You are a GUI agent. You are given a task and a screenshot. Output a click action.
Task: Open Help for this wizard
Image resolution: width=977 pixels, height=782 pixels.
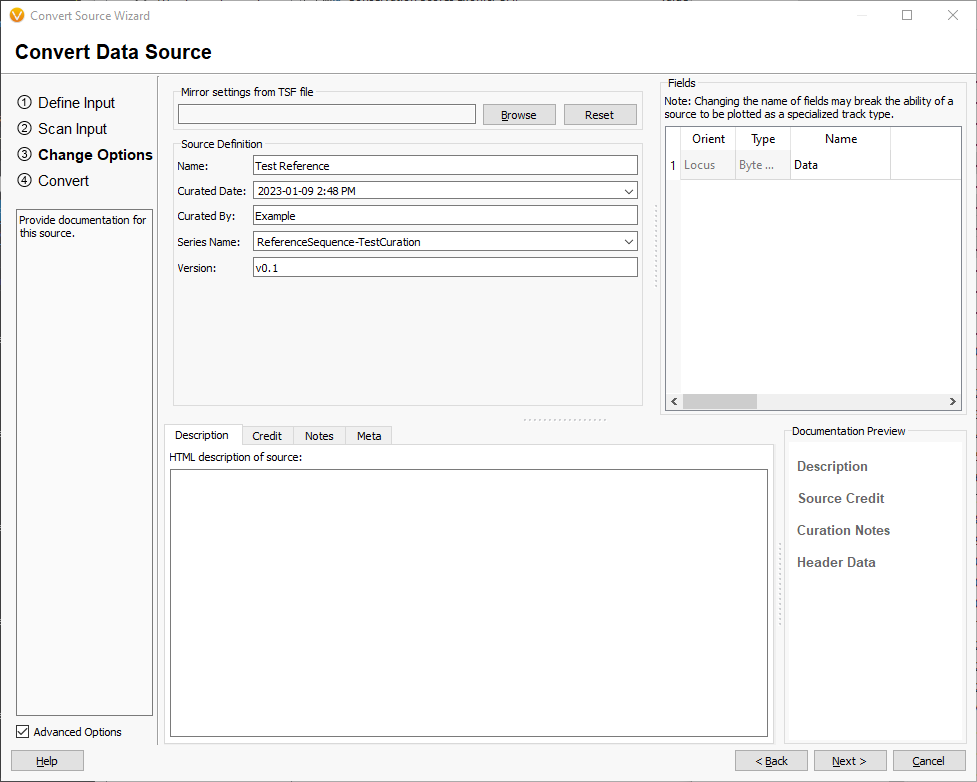[46, 760]
